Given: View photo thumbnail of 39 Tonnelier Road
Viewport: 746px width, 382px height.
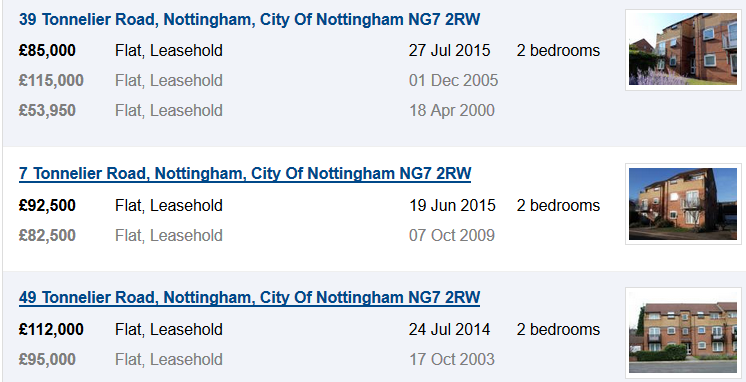Looking at the screenshot, I should click(683, 49).
